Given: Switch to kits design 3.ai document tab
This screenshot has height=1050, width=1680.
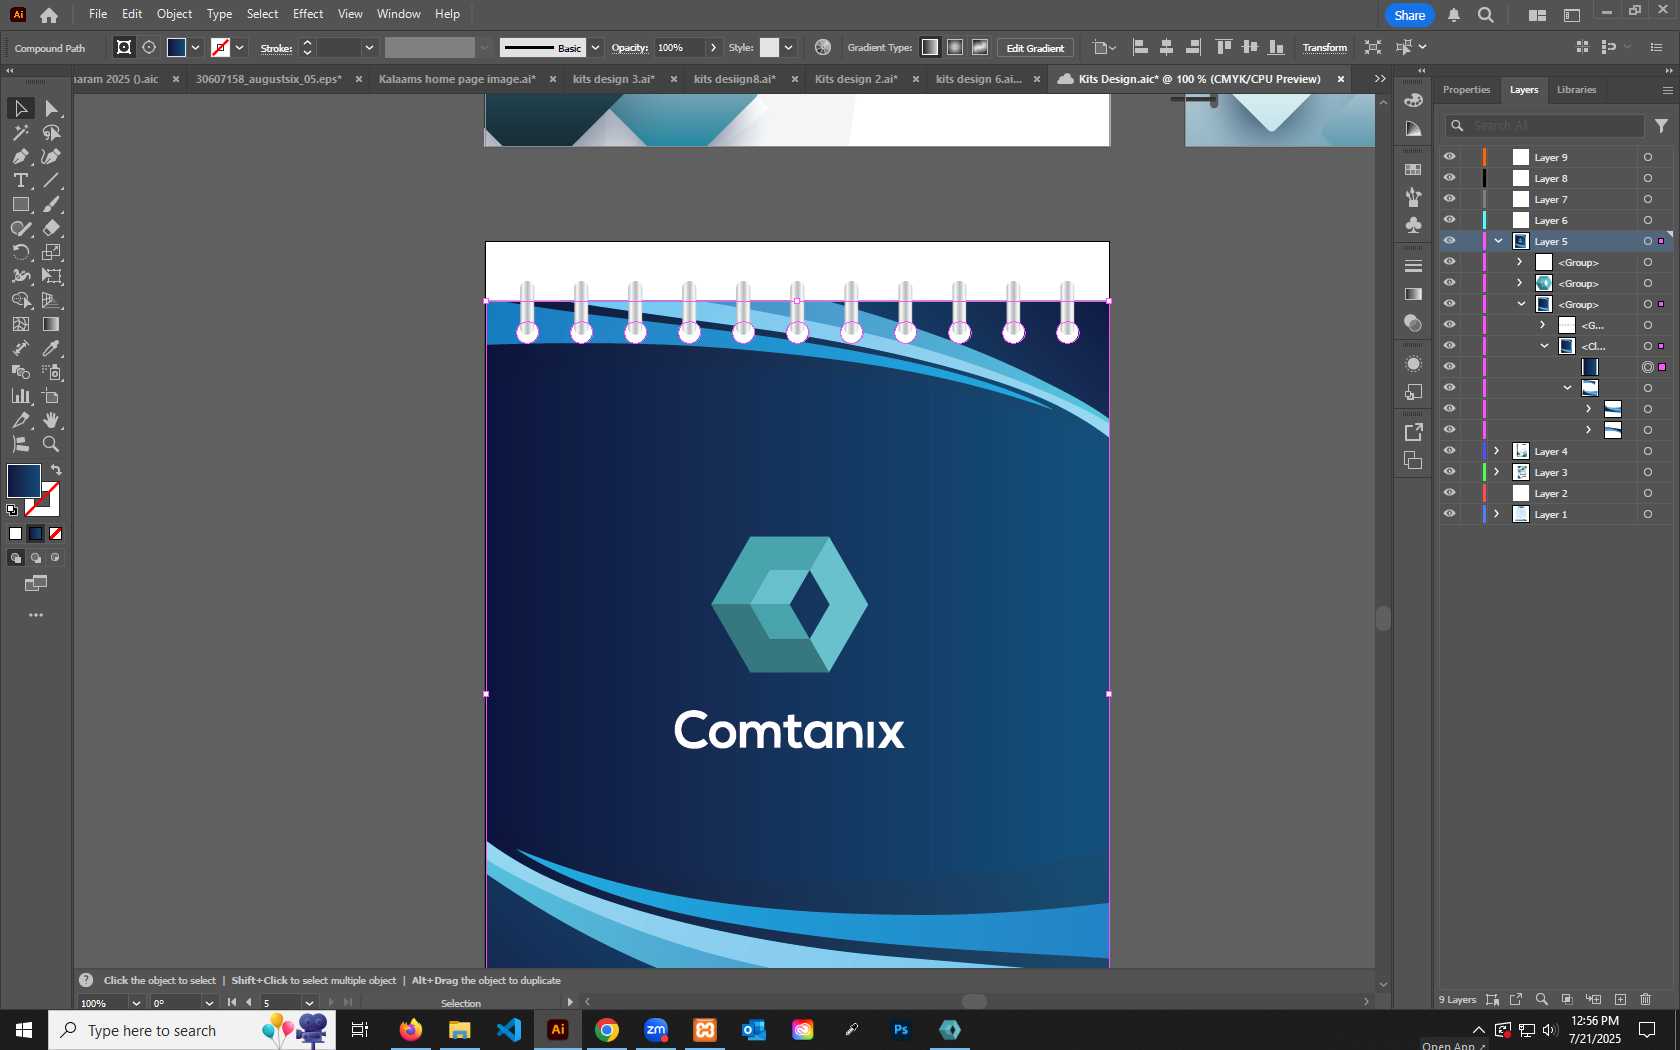Looking at the screenshot, I should tap(613, 79).
